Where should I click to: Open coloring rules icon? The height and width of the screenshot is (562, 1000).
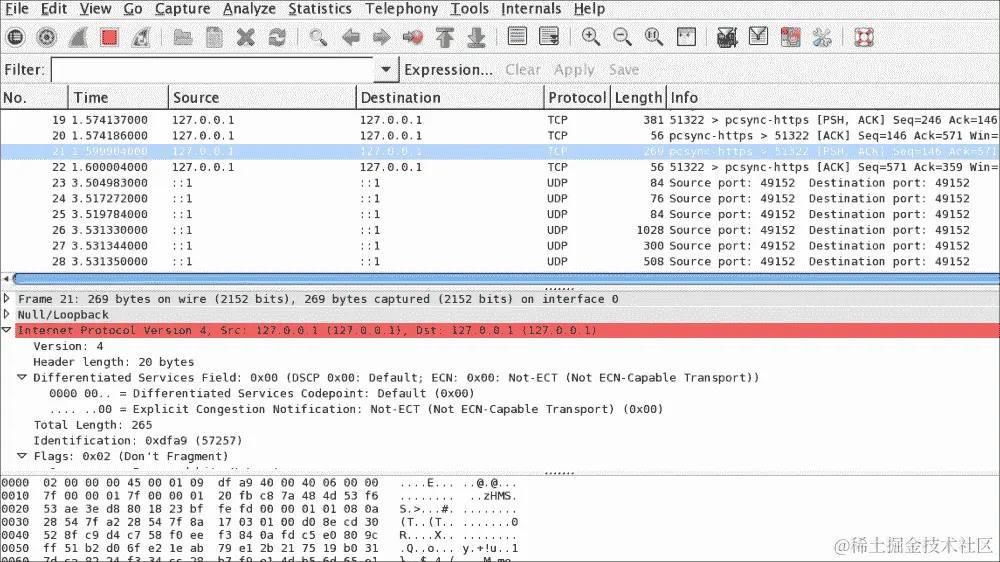coord(790,37)
